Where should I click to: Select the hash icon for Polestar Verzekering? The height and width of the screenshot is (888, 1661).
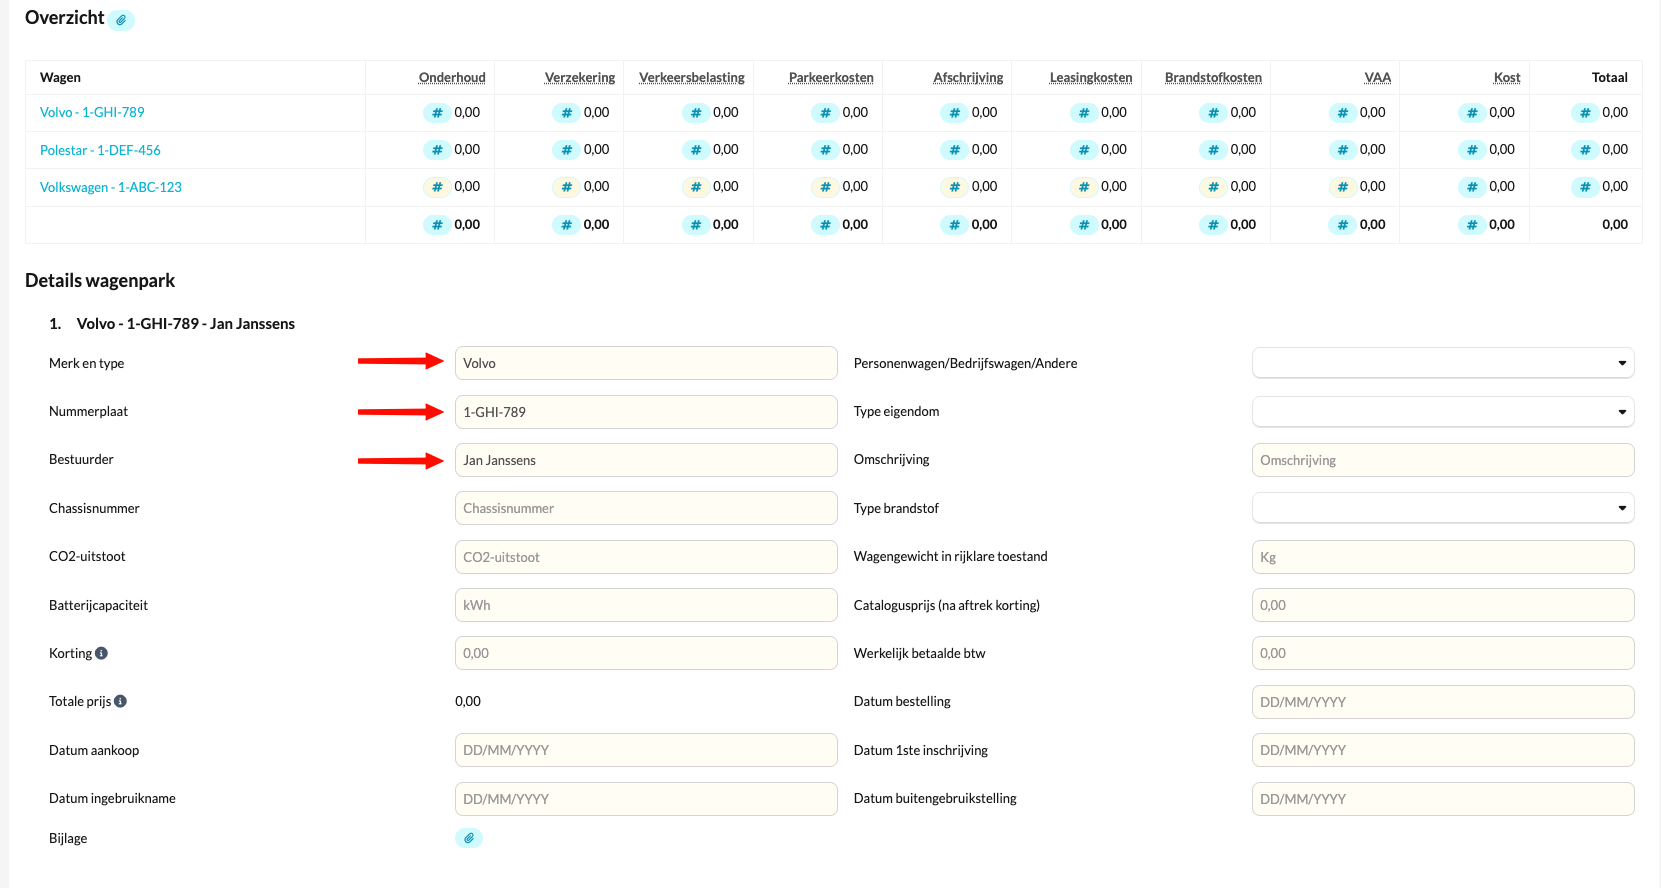566,150
